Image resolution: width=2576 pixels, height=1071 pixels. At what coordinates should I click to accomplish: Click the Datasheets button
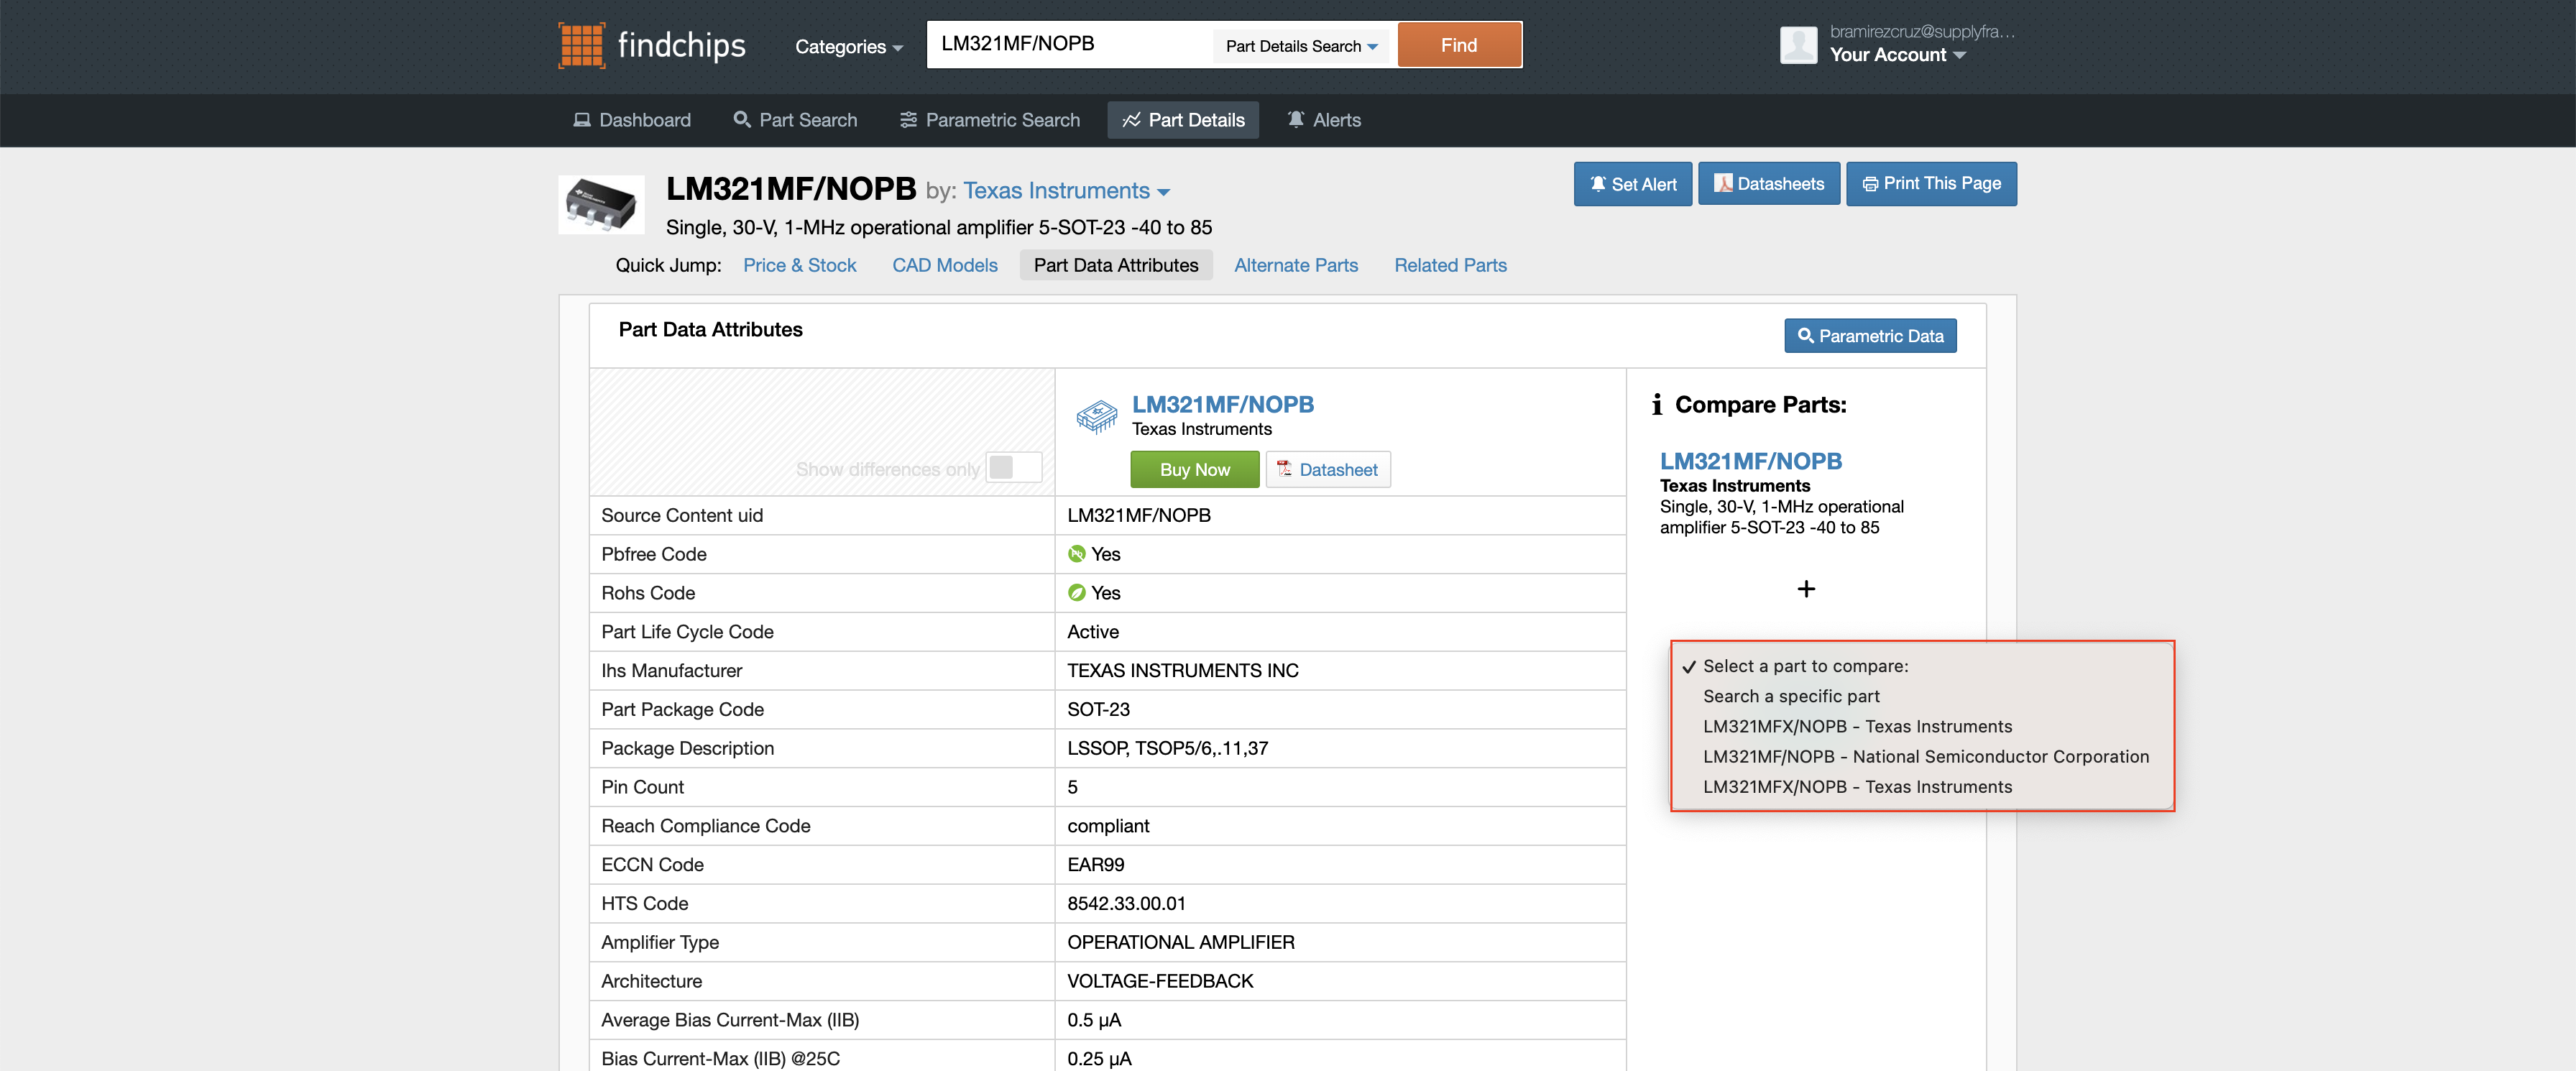click(x=1768, y=184)
